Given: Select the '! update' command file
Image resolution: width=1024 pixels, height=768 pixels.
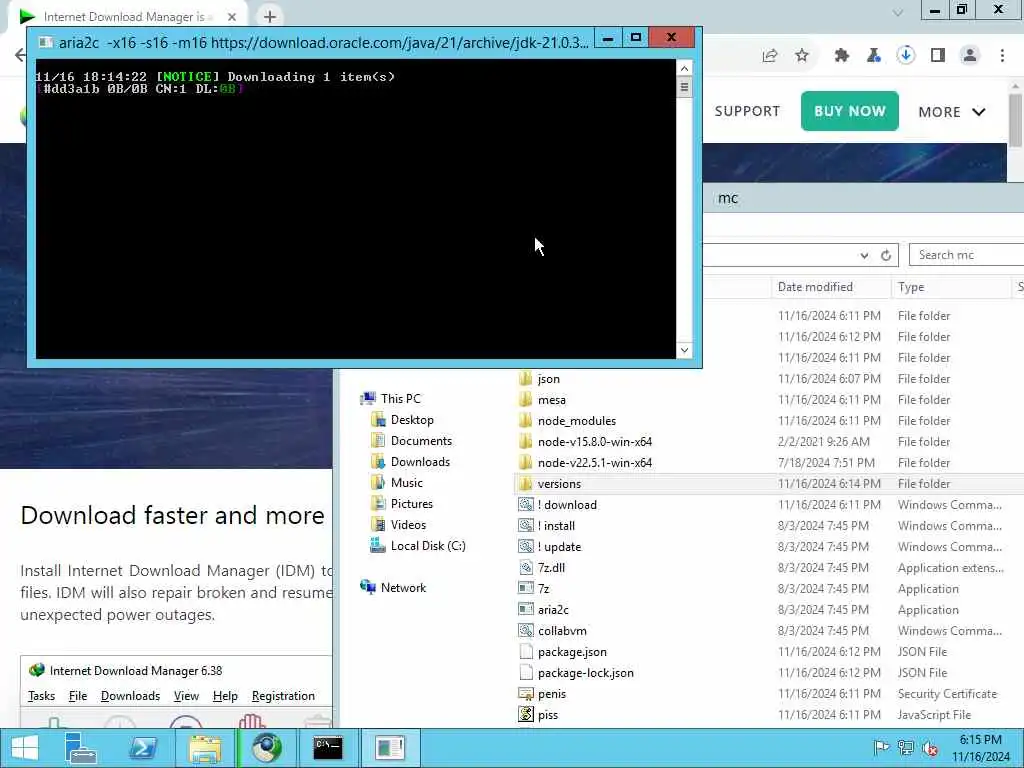Looking at the screenshot, I should [x=559, y=547].
